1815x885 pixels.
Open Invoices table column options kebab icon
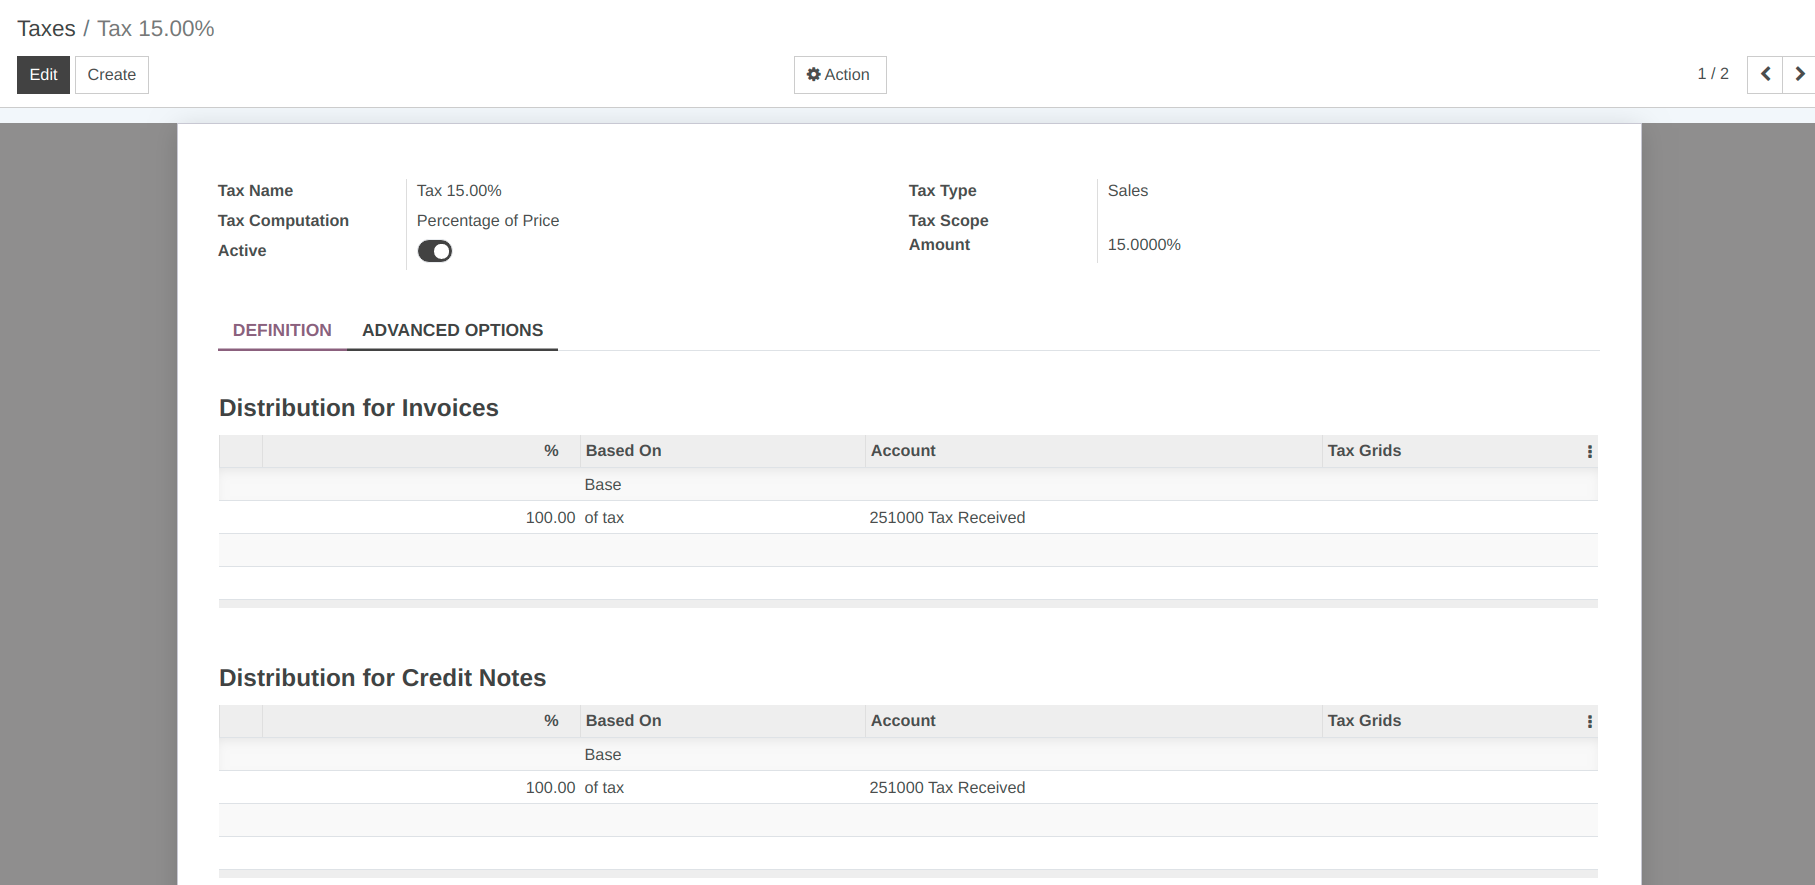pos(1589,452)
